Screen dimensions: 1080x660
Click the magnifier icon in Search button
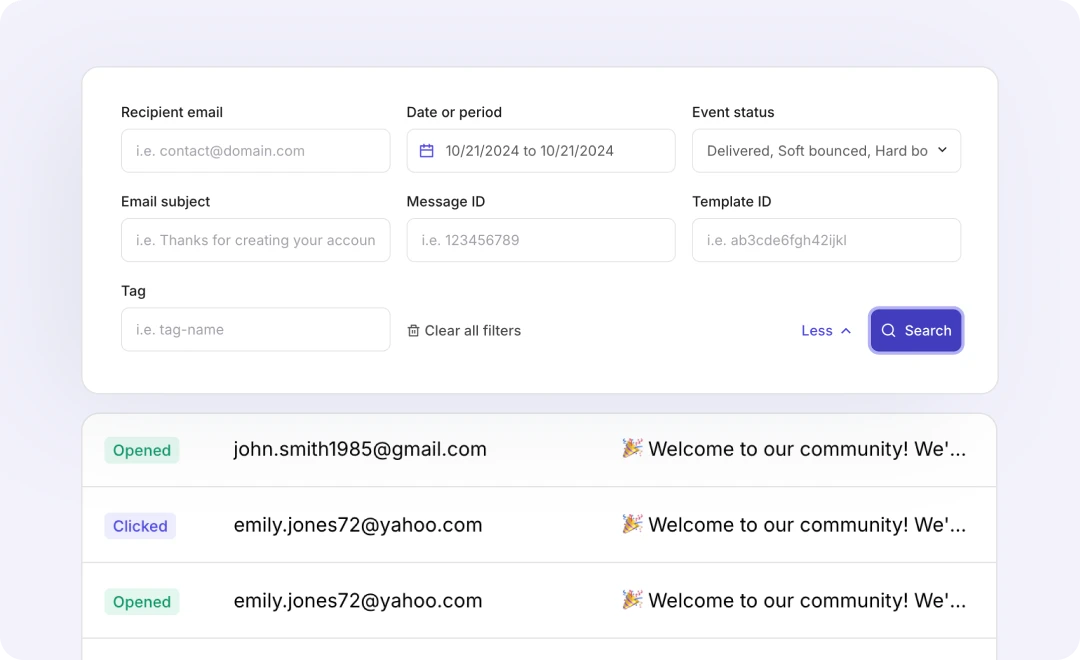pos(888,331)
